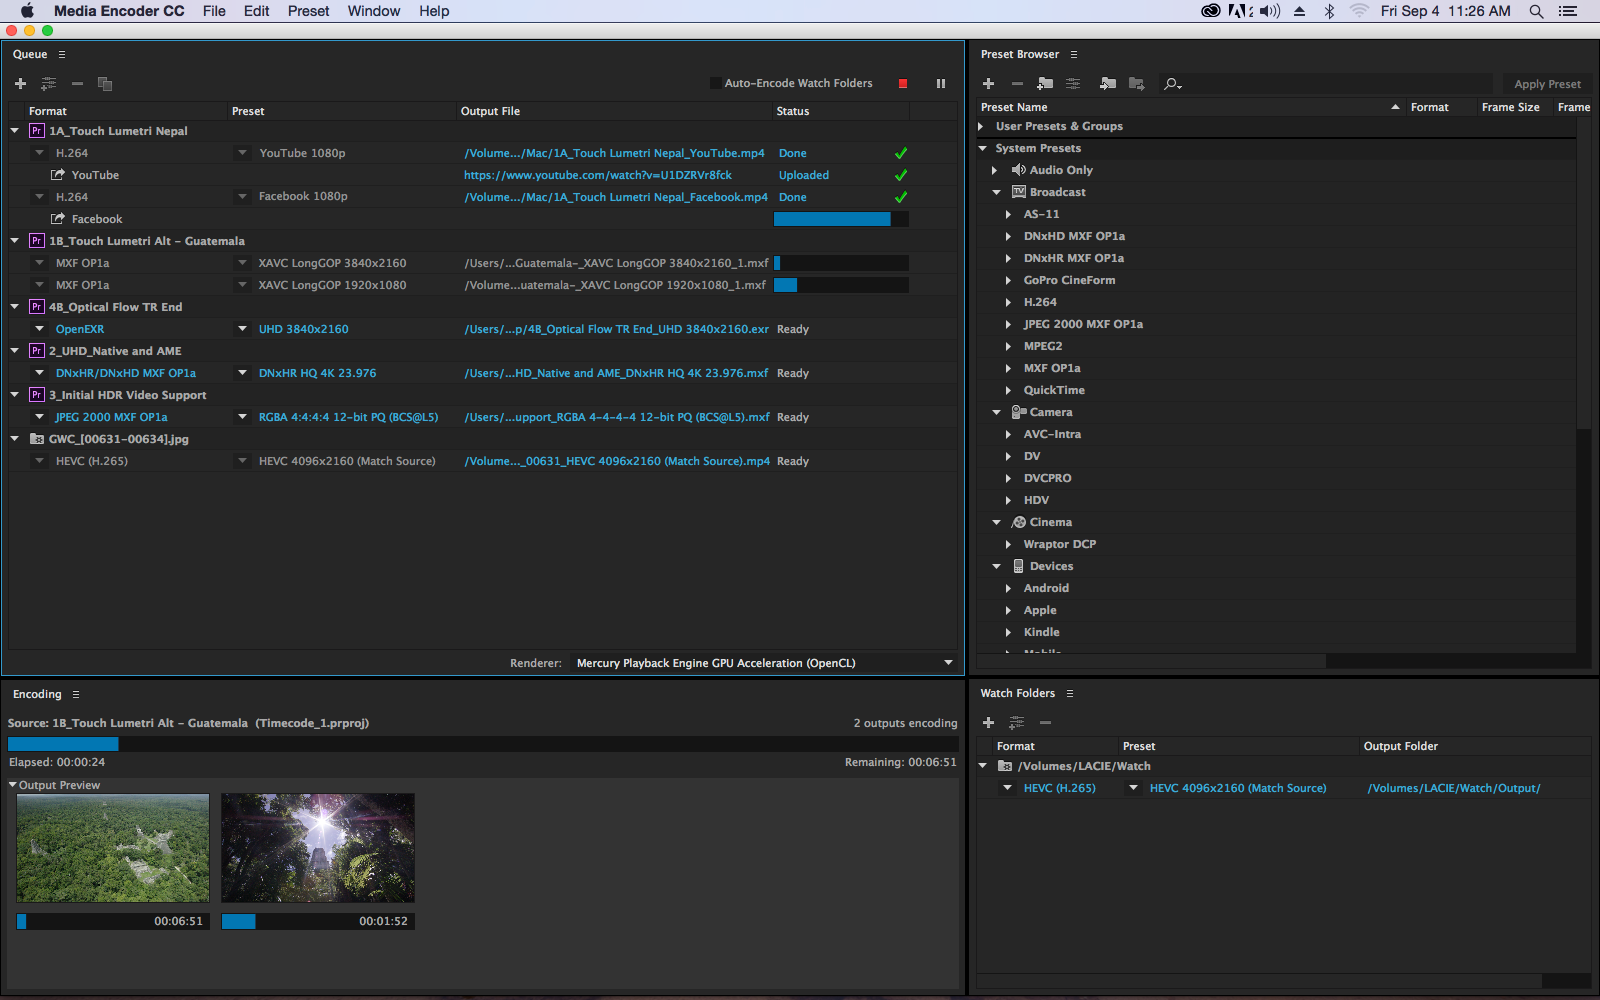Click the 1A_Touch Lumetri Nepal_YouTube.mp4 output path
This screenshot has height=1000, width=1600.
click(x=614, y=153)
